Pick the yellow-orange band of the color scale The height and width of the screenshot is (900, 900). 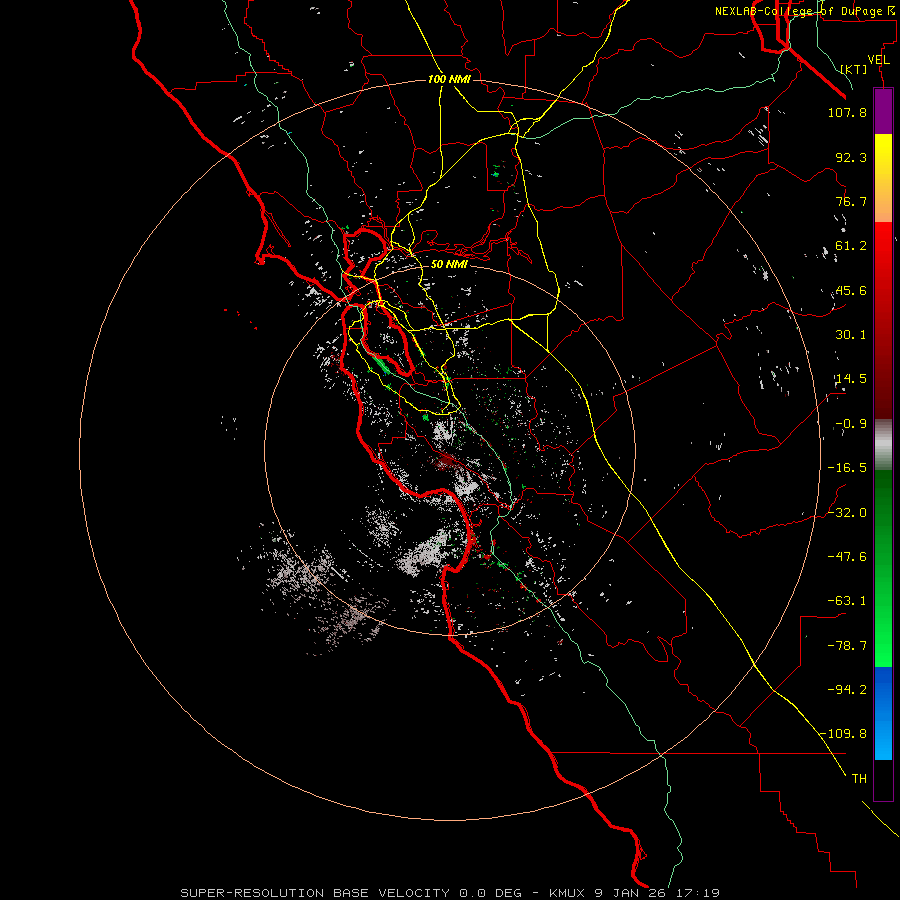[883, 178]
